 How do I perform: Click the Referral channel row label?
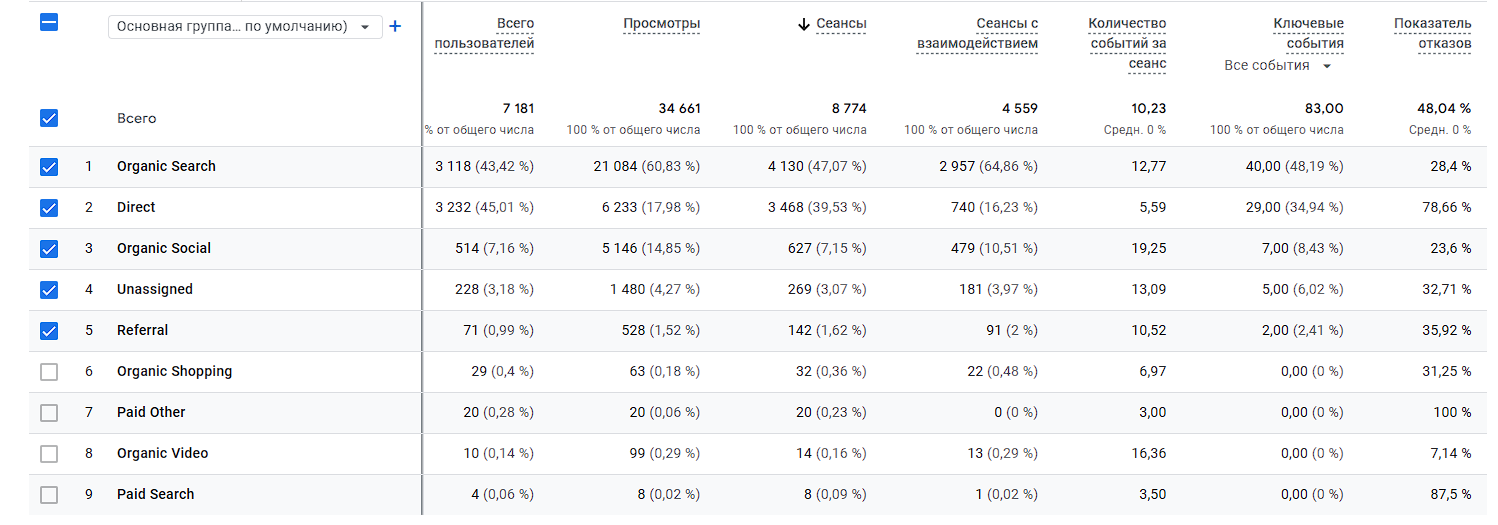coord(142,331)
